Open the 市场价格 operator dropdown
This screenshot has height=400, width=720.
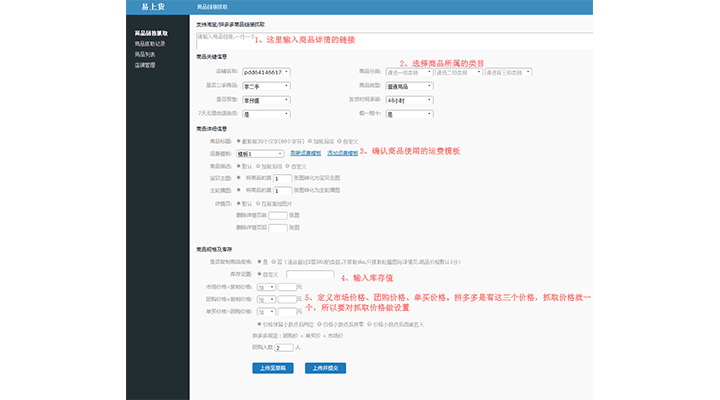[266, 287]
